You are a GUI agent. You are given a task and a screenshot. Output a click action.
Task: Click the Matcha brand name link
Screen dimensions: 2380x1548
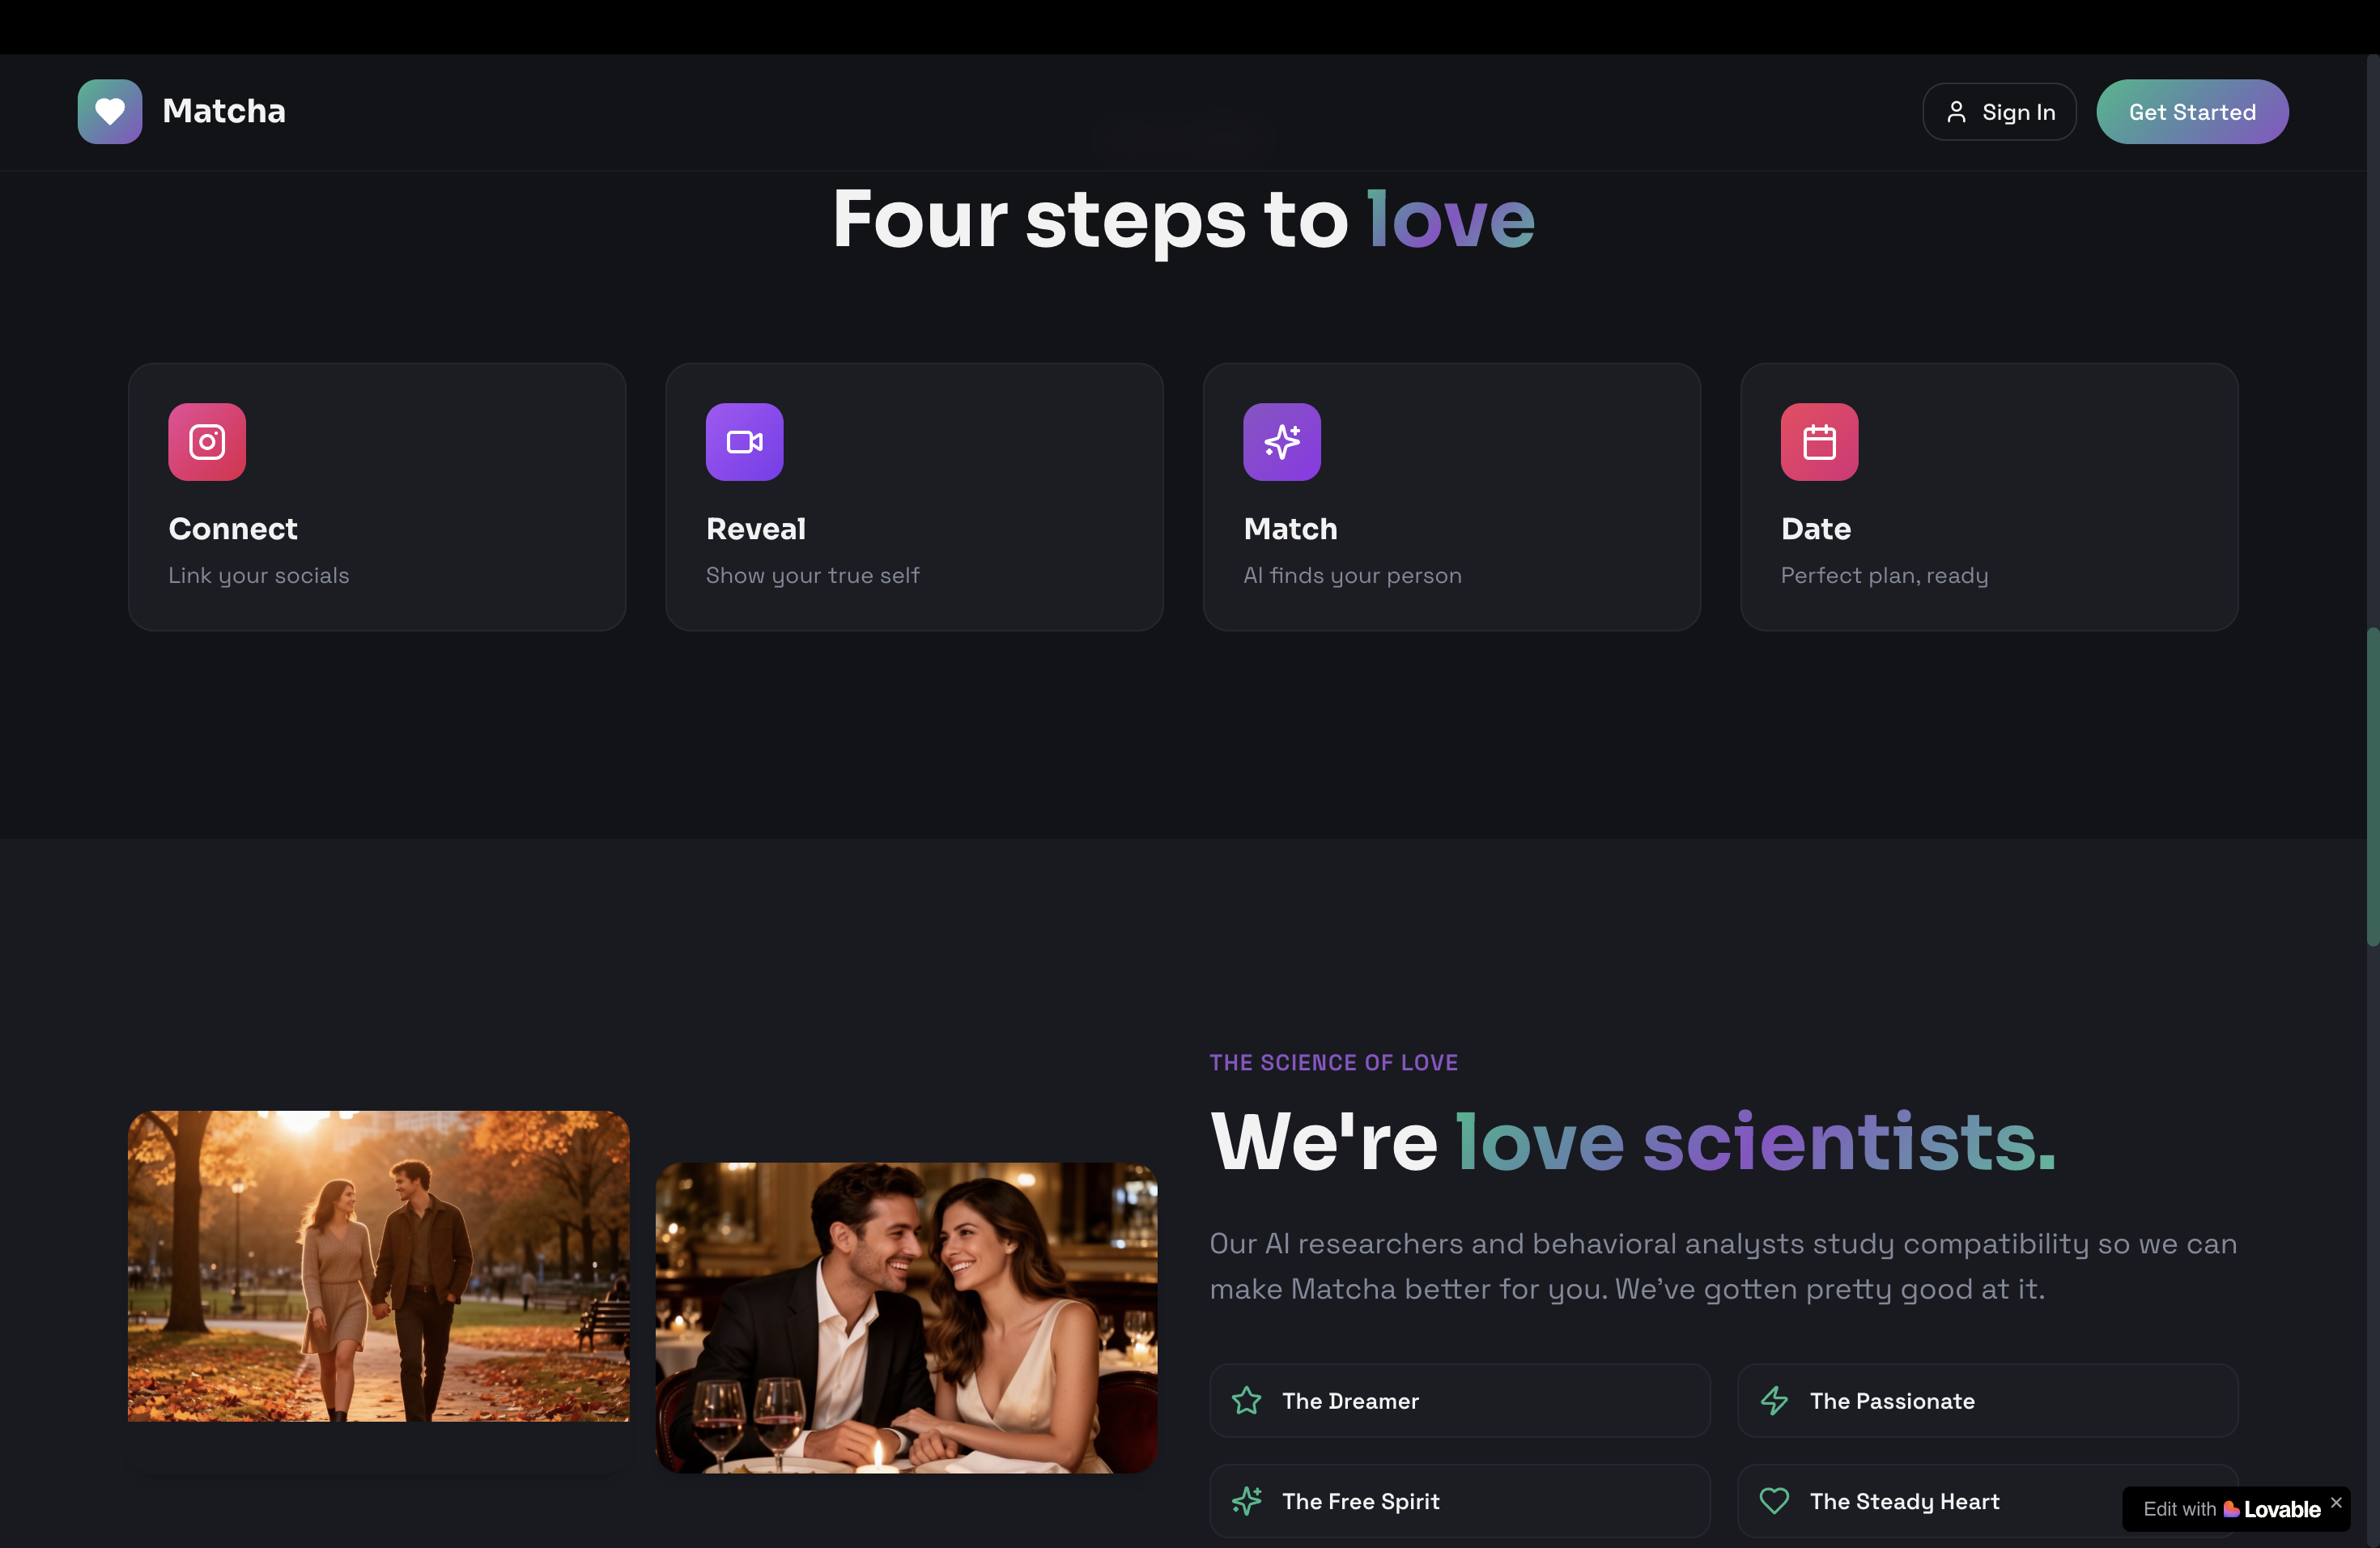[x=224, y=111]
